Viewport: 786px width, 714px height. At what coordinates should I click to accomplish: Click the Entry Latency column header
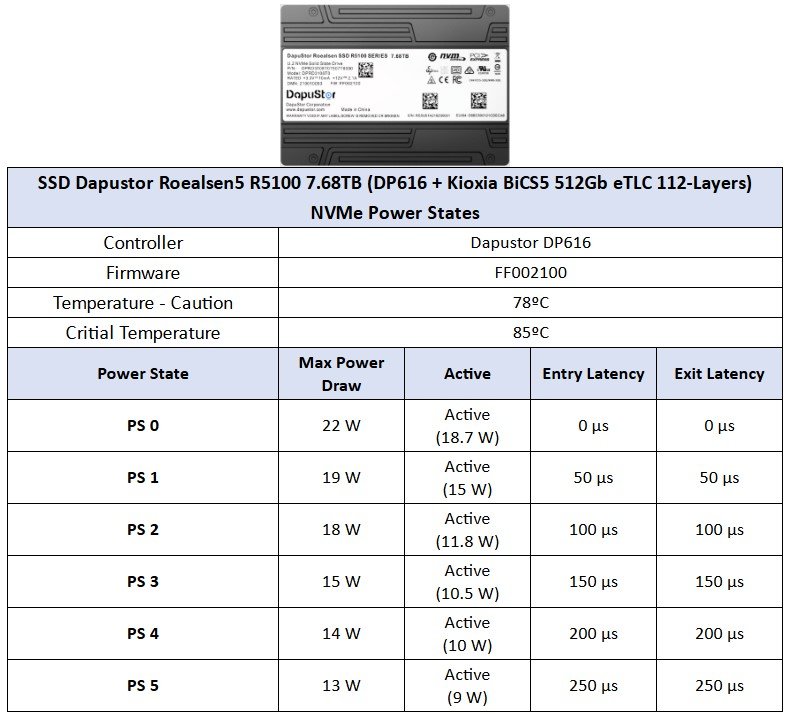point(593,373)
